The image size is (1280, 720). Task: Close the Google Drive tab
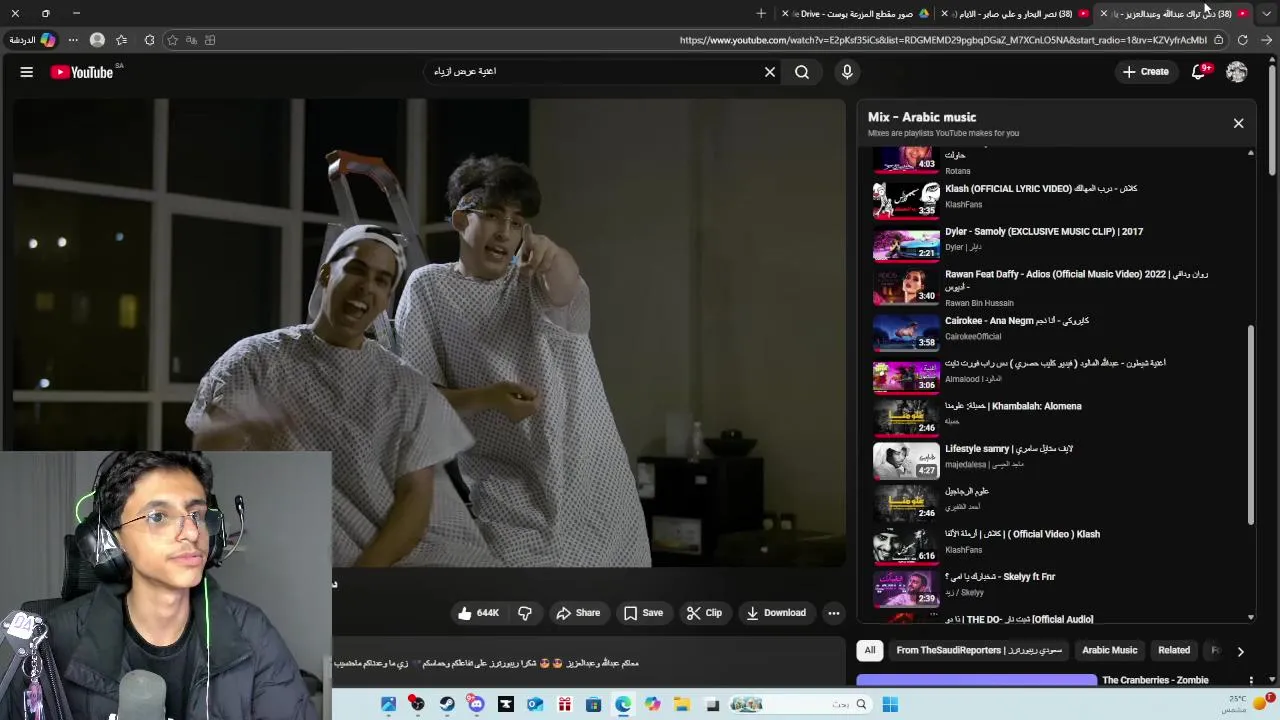[x=785, y=14]
